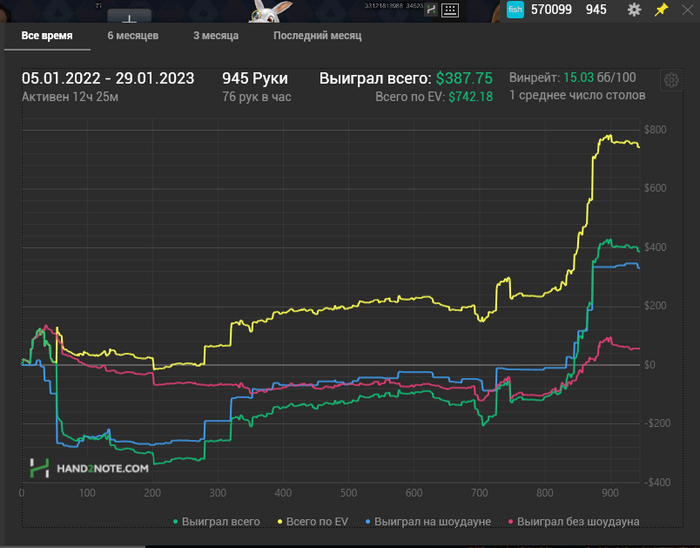Viewport: 700px width, 548px height.
Task: Click the 900 label on the x-axis
Action: pyautogui.click(x=610, y=493)
